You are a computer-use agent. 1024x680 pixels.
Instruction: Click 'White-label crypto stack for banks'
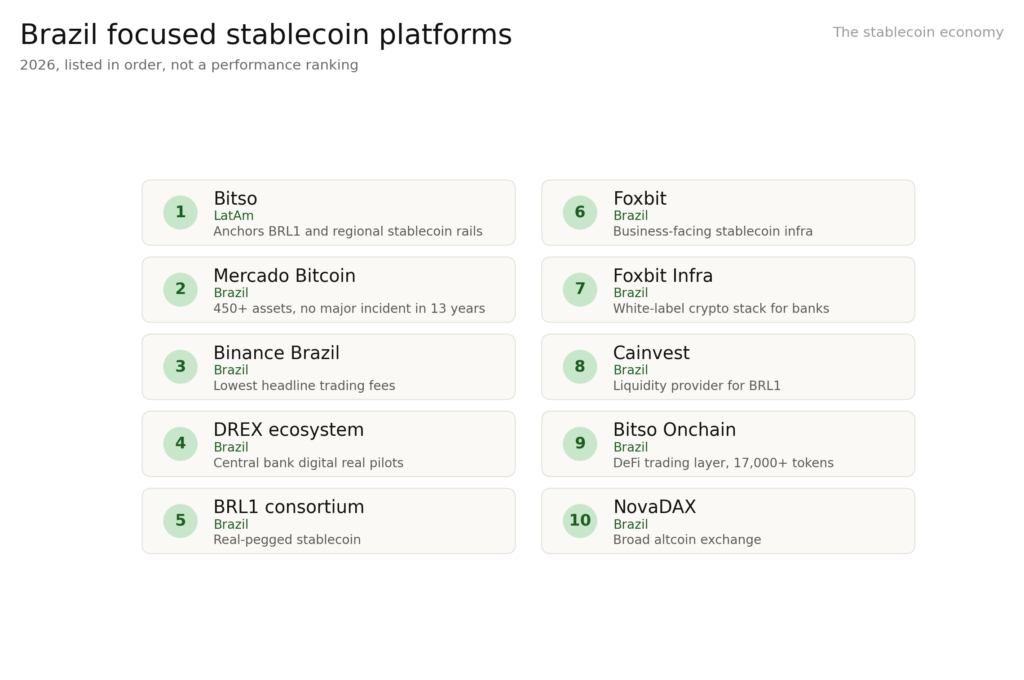coord(721,308)
